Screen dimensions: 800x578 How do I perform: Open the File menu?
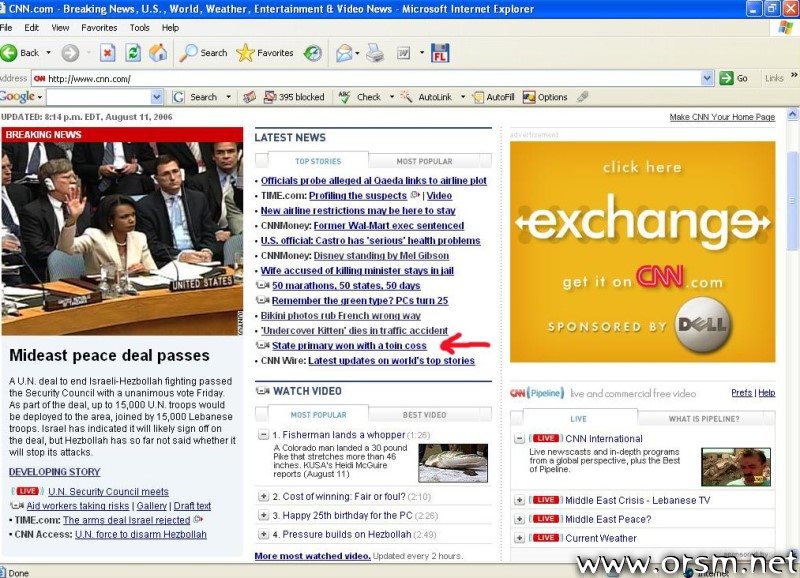(x=6, y=28)
